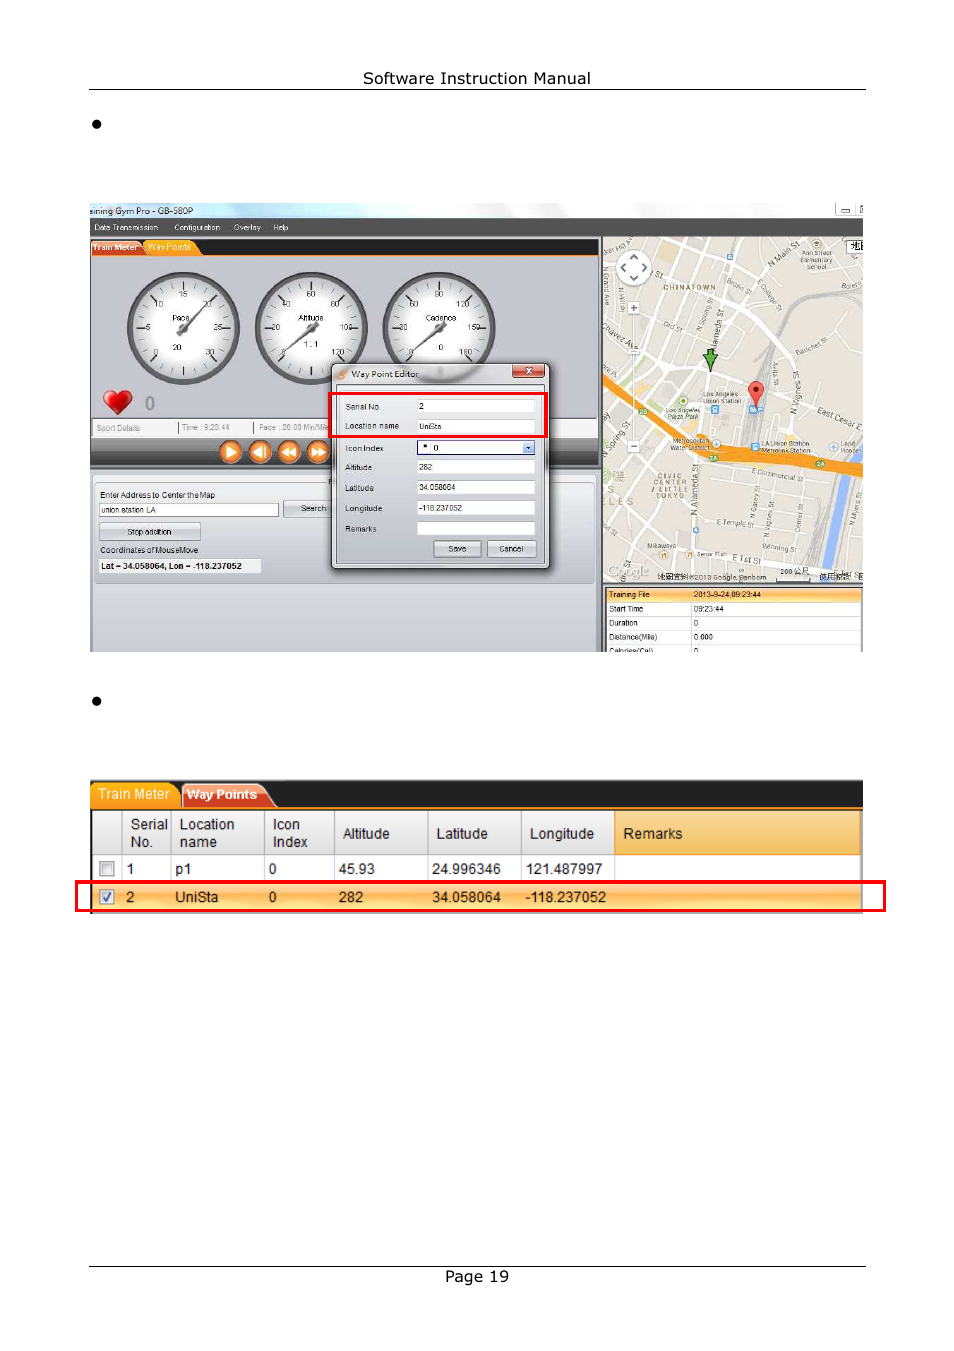Viewport: 954px width, 1351px height.
Task: Click the Longitude field in editor
Action: (476, 508)
